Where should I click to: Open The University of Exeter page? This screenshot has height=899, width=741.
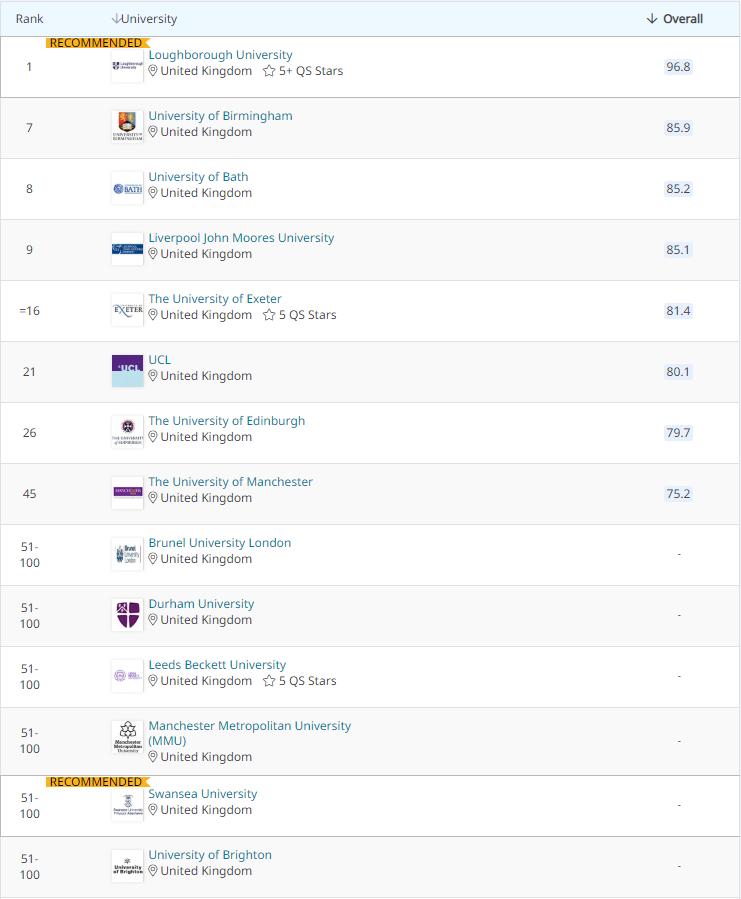(x=215, y=299)
